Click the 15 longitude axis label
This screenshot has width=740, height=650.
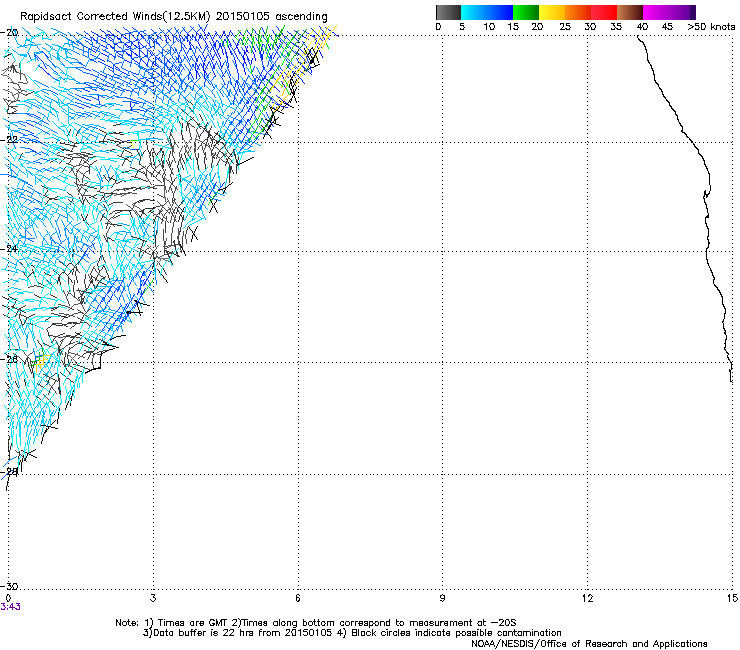click(732, 598)
